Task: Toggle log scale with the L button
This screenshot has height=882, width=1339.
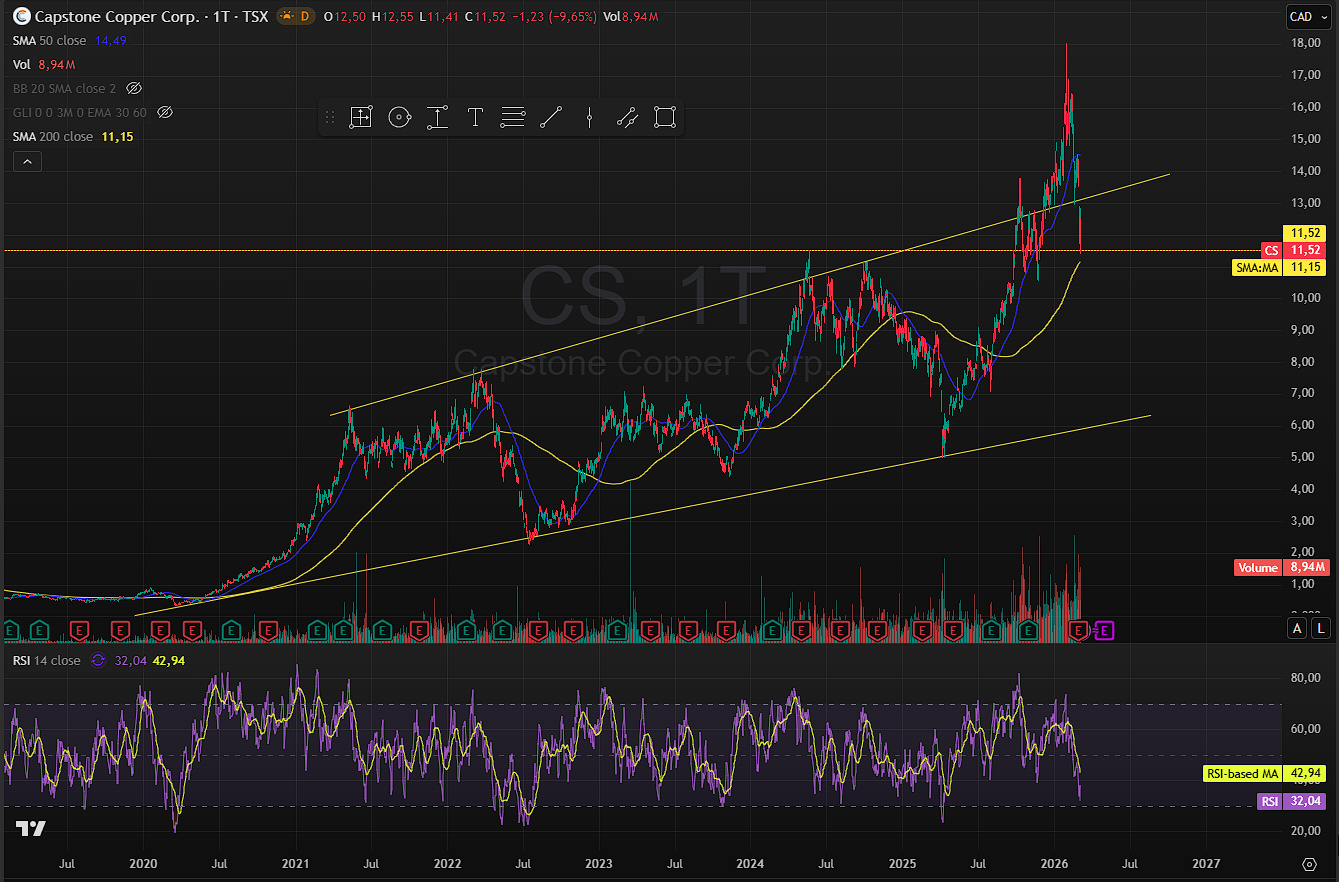Action: (1321, 628)
